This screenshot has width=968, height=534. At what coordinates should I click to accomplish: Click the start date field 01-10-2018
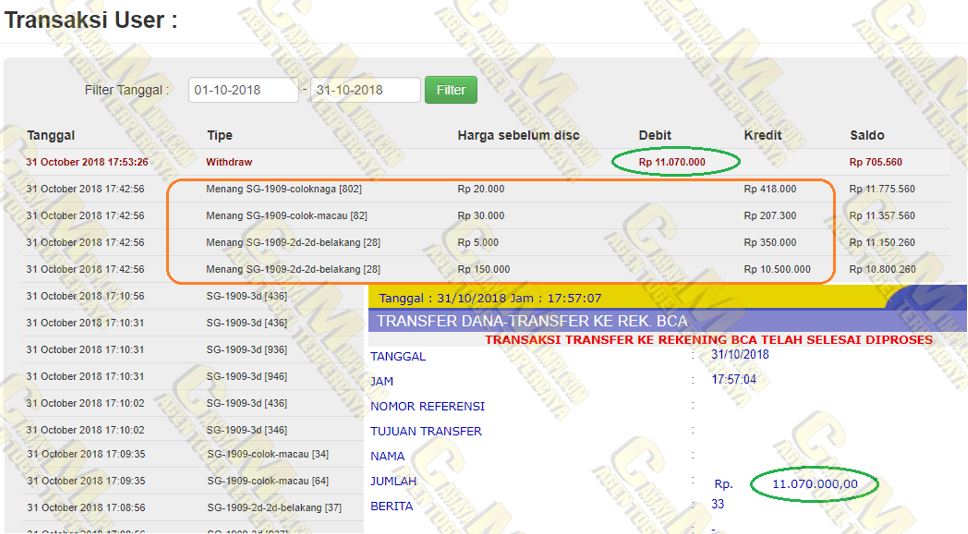(x=243, y=90)
